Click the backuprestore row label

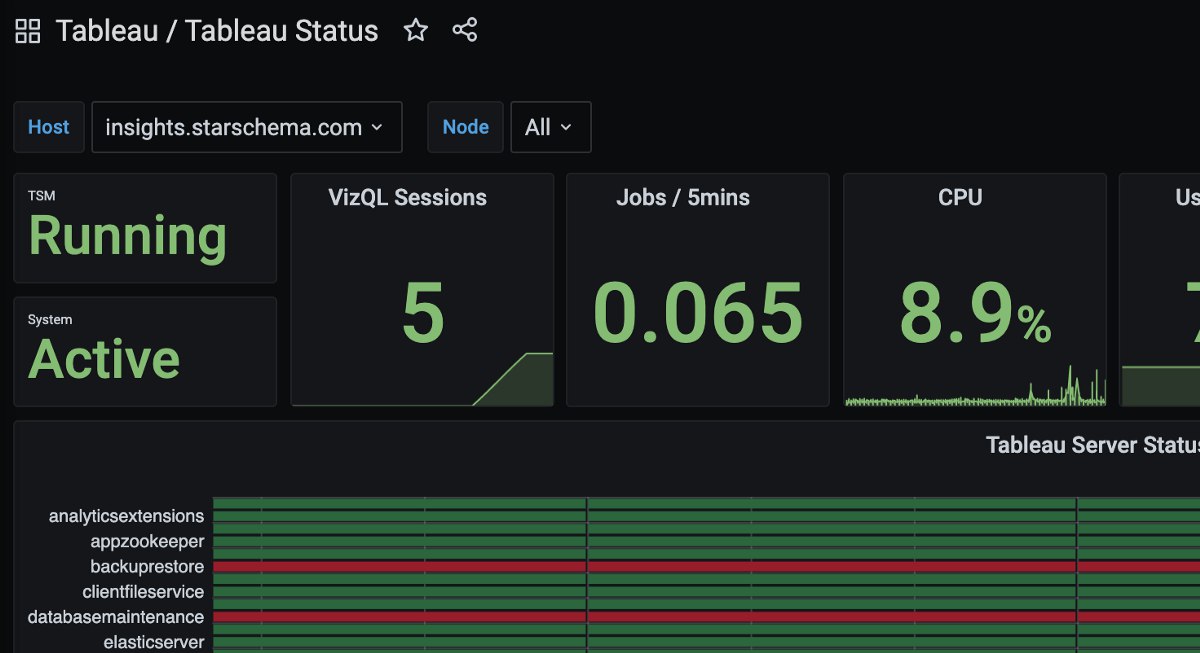(x=147, y=566)
